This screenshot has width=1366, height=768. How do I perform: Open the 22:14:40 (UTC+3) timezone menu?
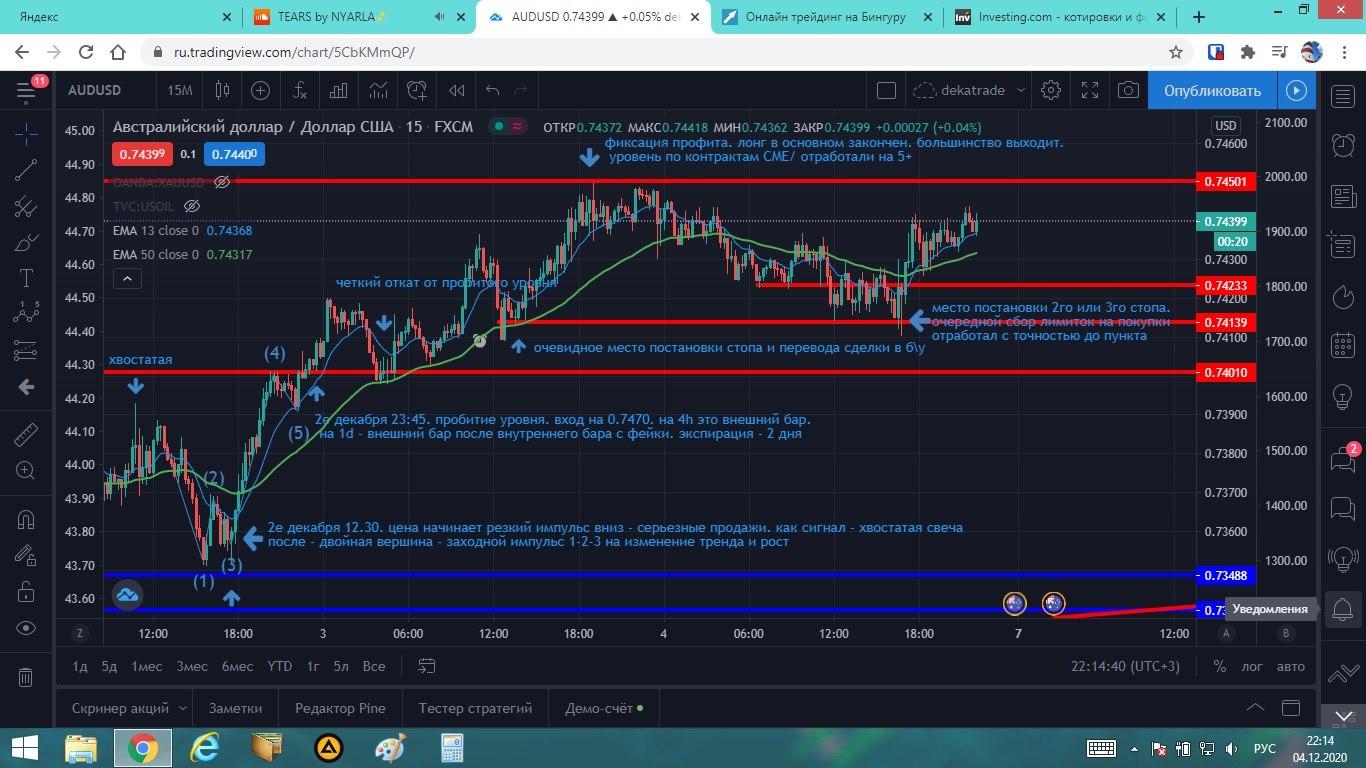click(x=1125, y=666)
